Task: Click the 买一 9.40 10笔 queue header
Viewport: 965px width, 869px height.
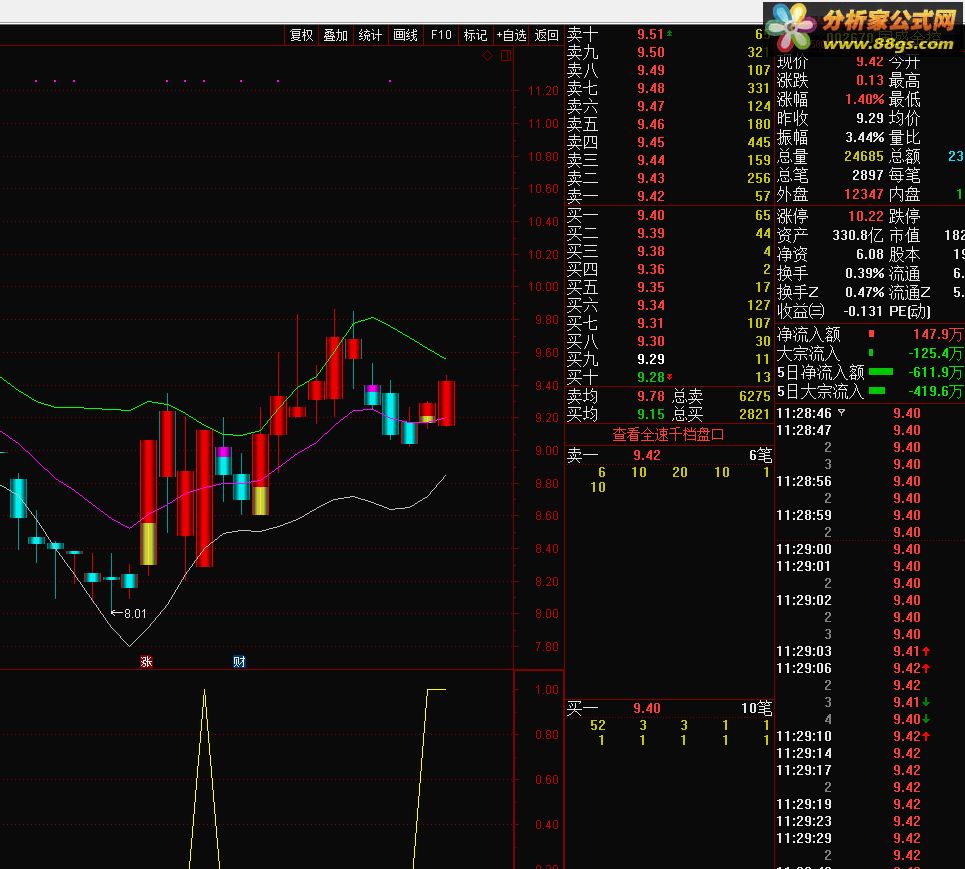Action: coord(668,708)
